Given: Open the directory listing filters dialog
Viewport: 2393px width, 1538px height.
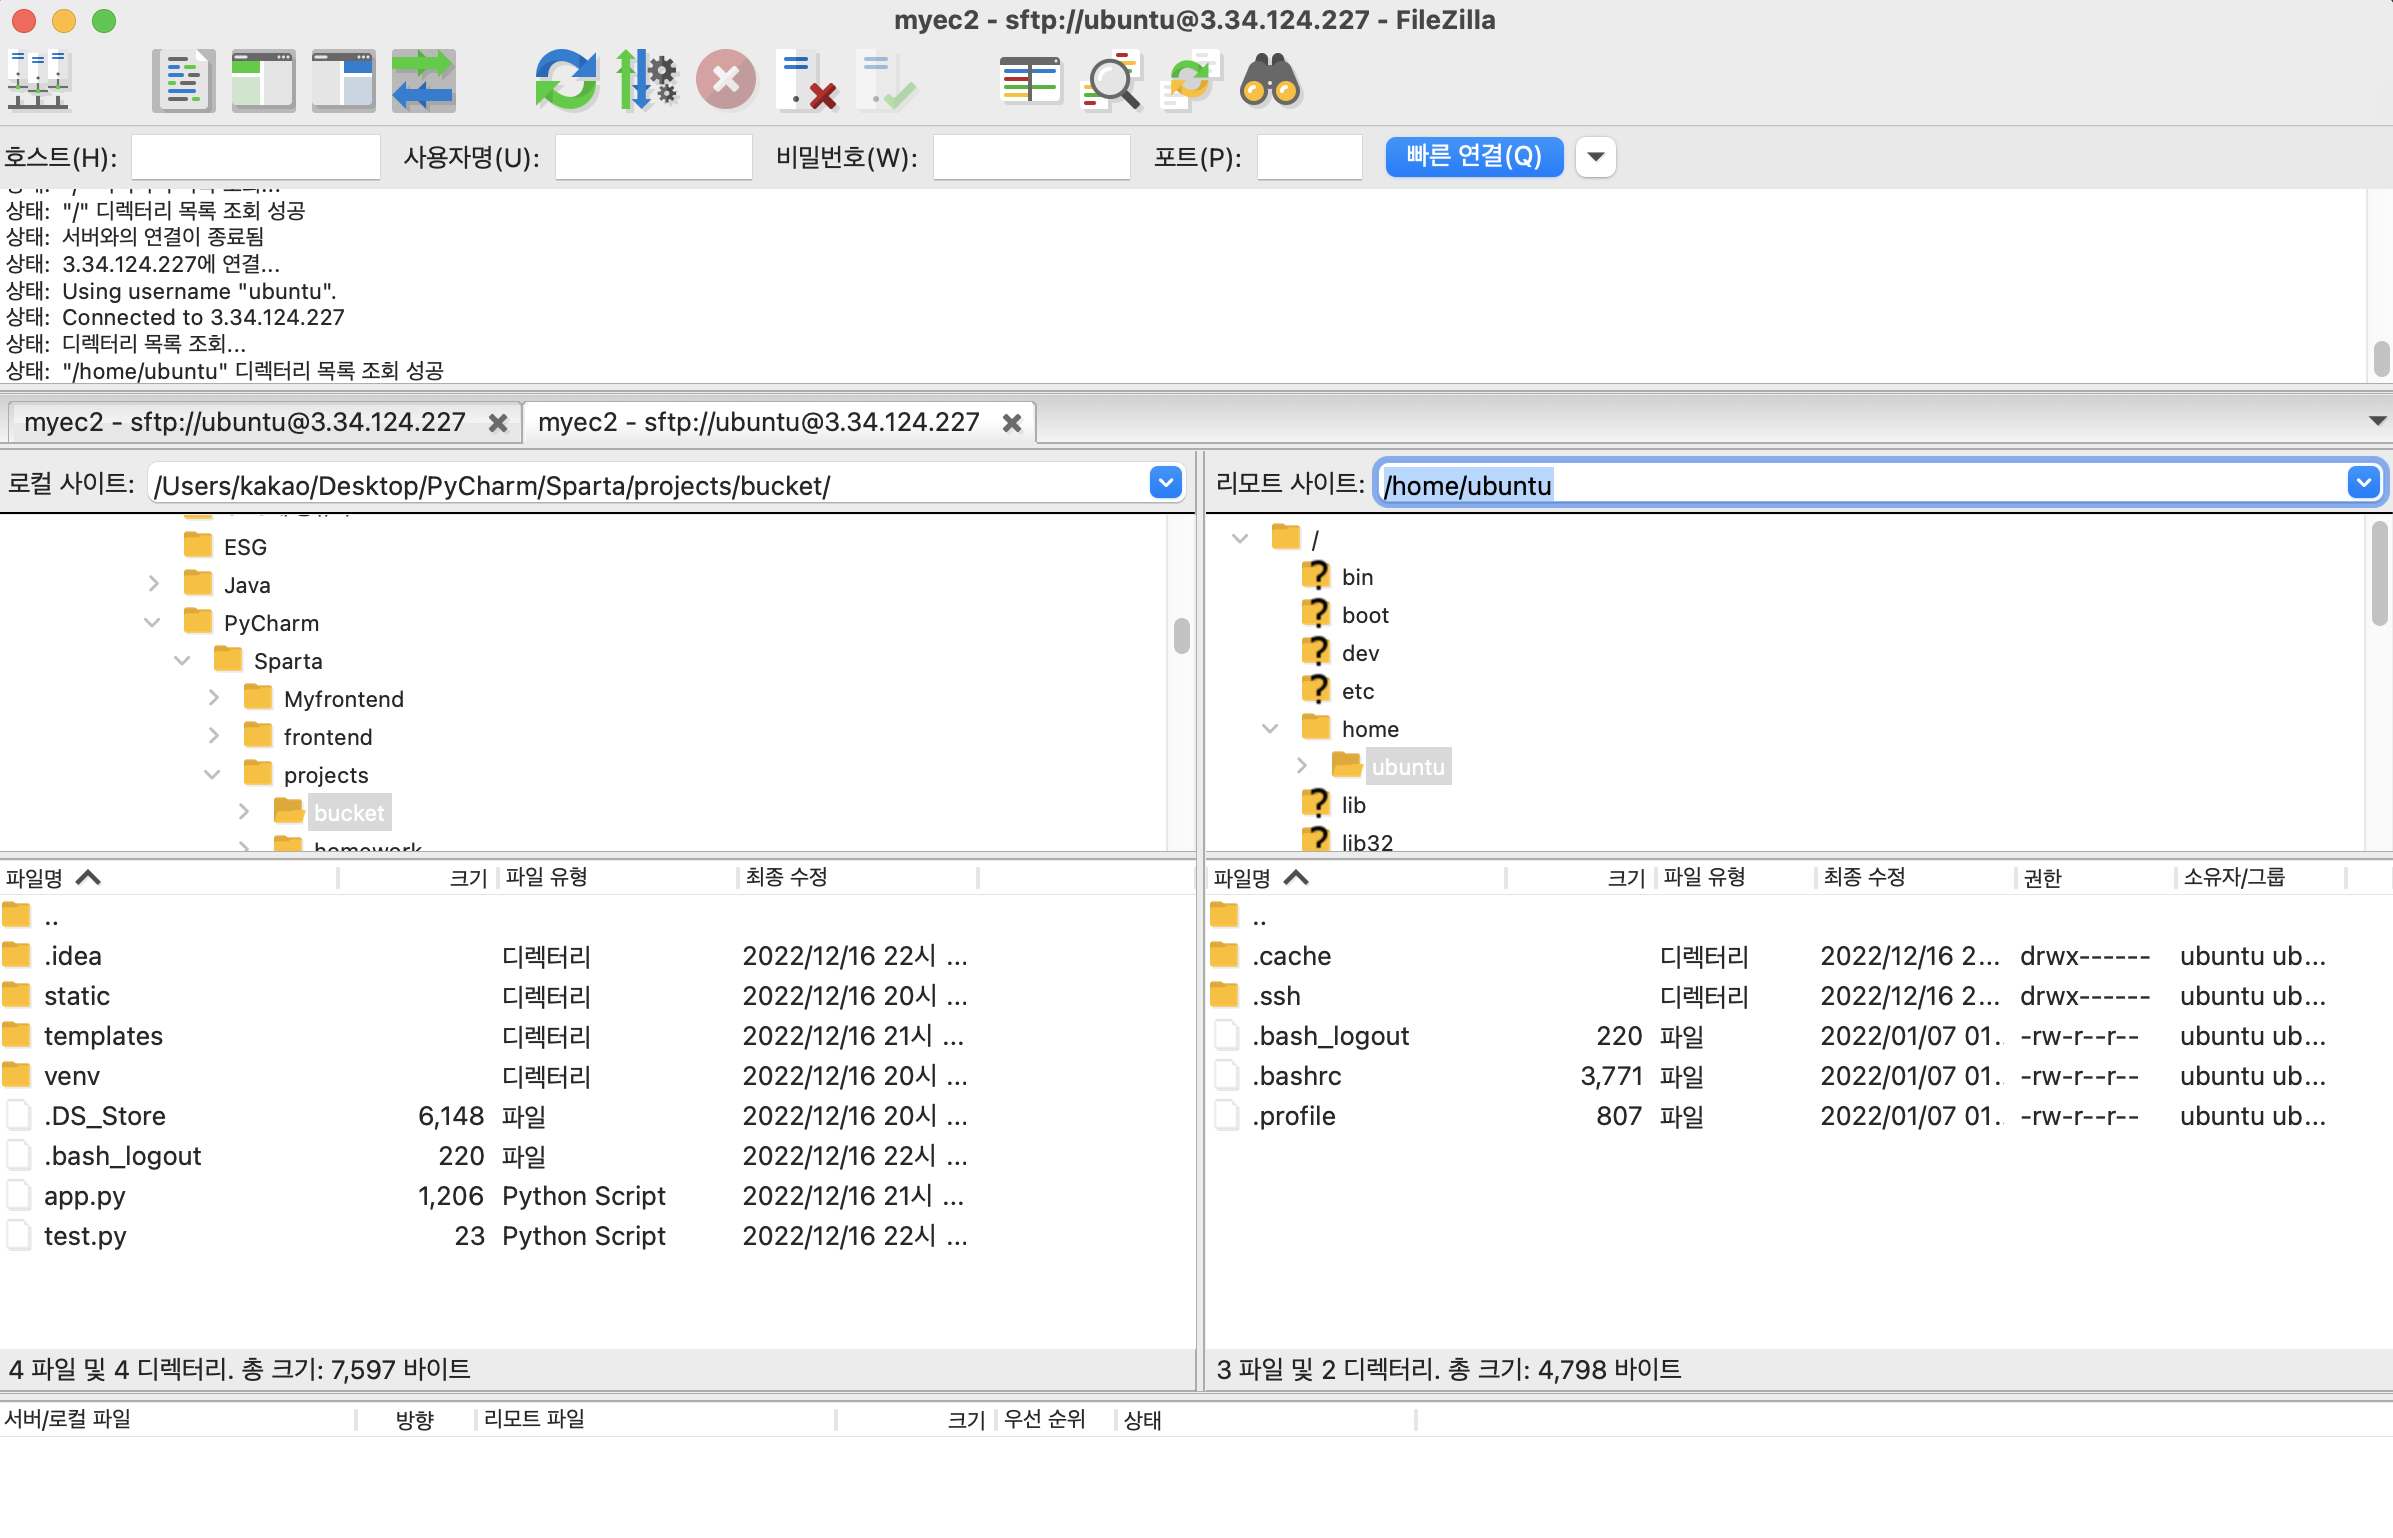Looking at the screenshot, I should point(1030,80).
